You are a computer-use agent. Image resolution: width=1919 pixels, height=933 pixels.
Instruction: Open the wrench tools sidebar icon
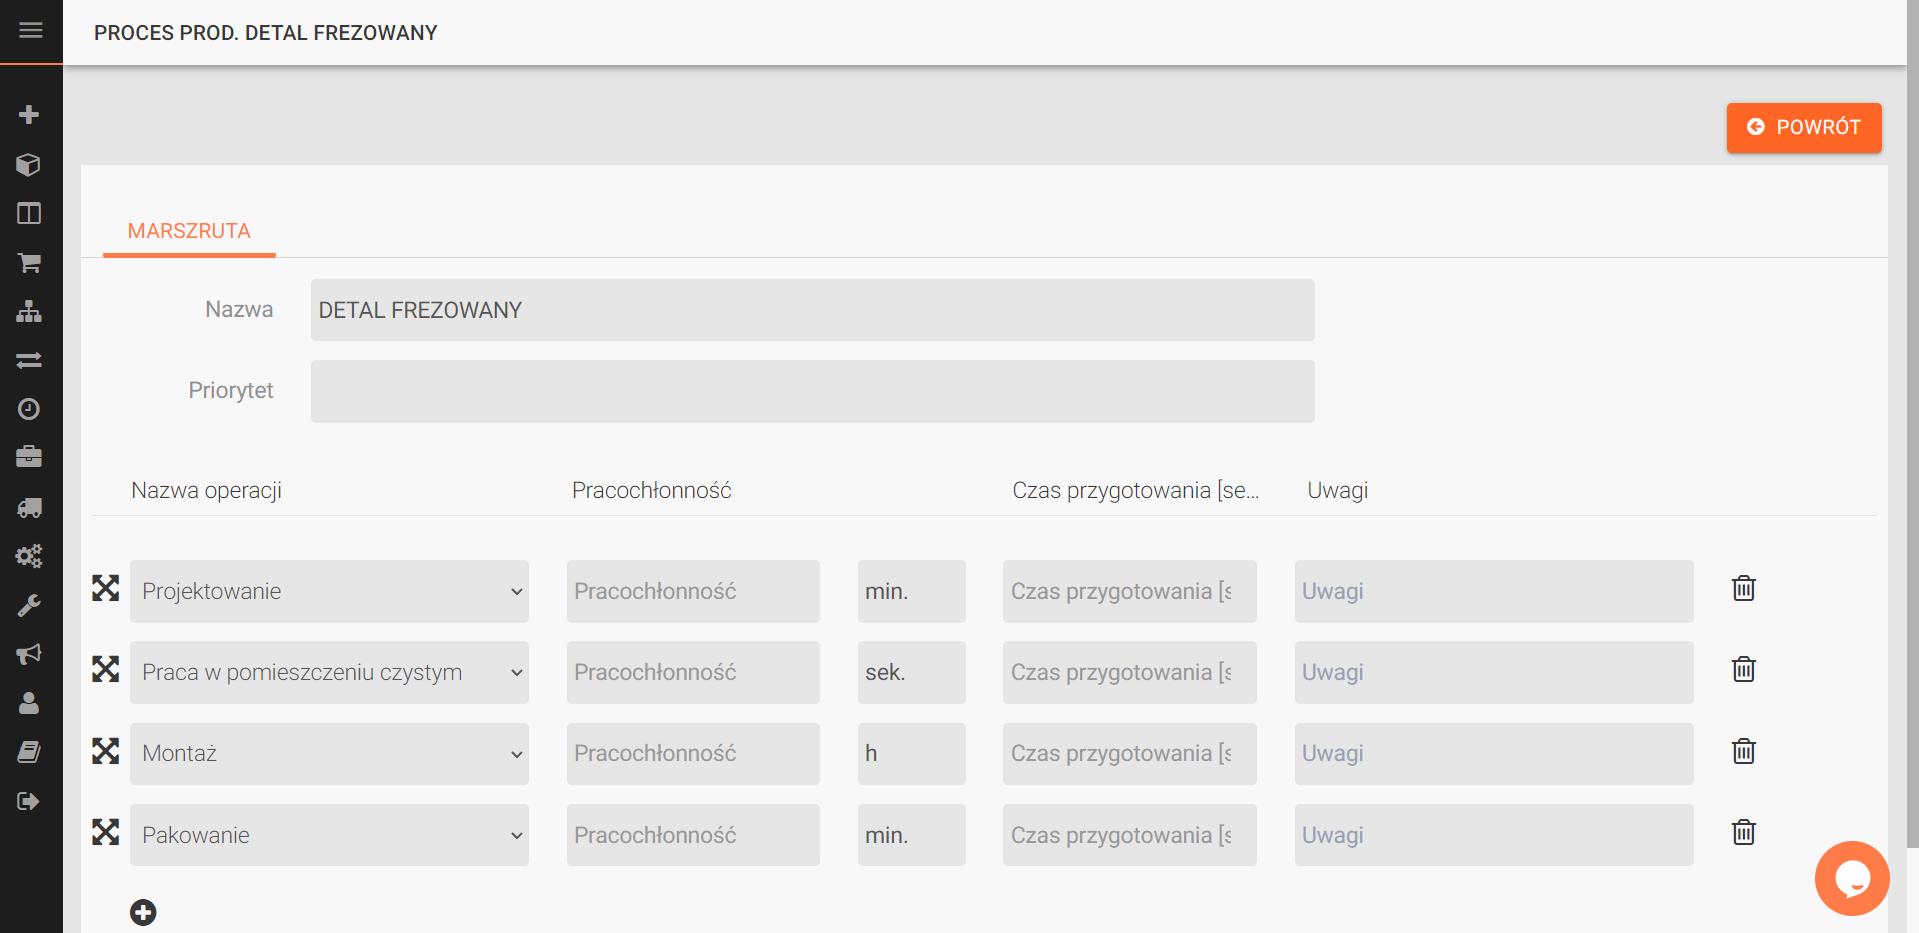tap(29, 605)
